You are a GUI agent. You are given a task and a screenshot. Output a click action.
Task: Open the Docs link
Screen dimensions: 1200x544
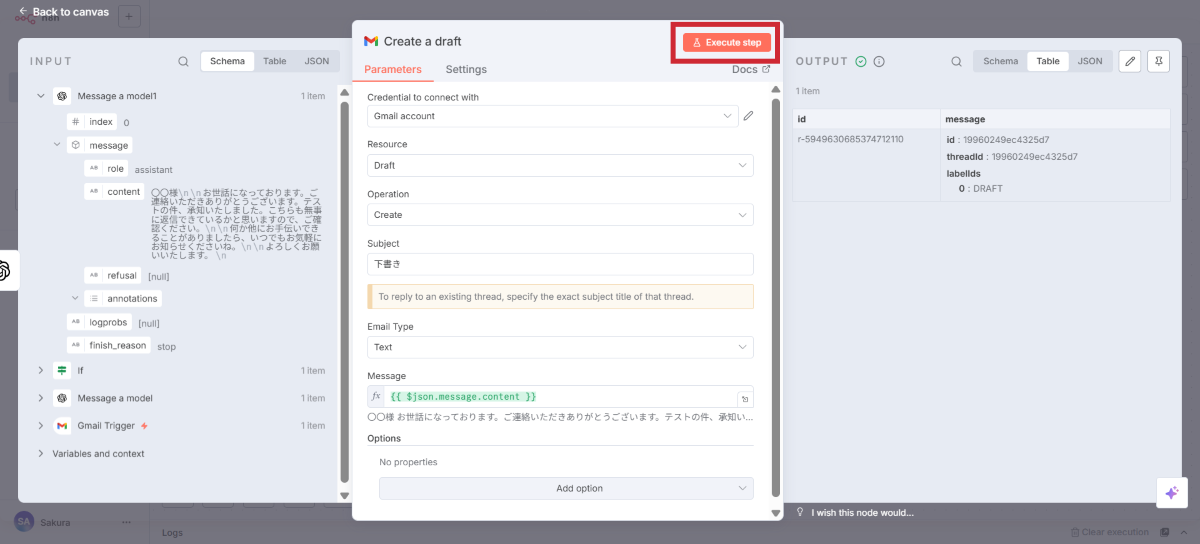(751, 70)
